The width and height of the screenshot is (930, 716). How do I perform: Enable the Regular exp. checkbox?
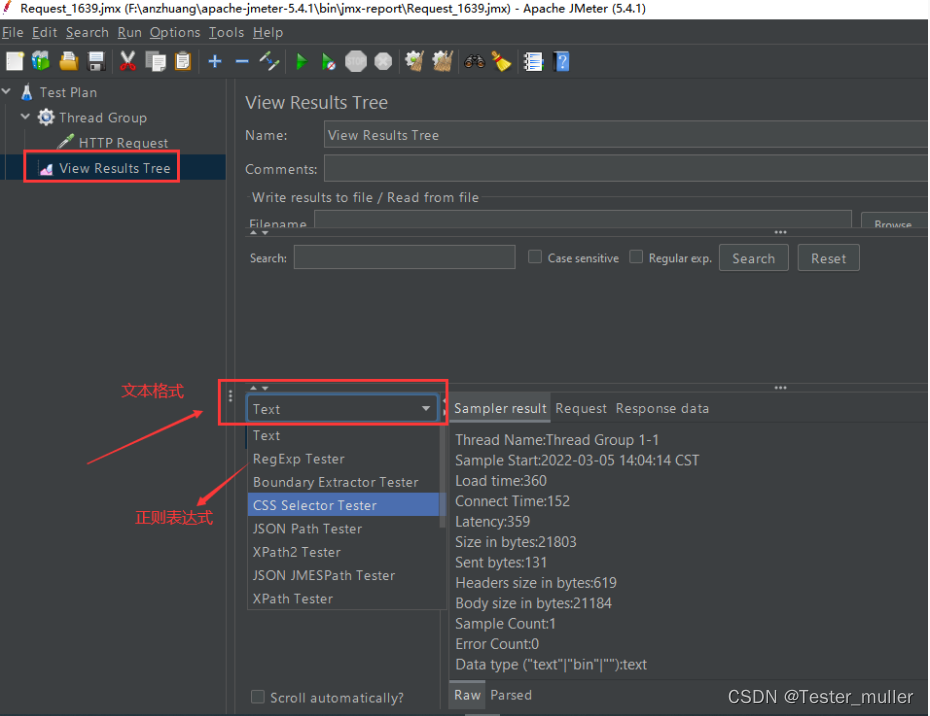coord(636,257)
